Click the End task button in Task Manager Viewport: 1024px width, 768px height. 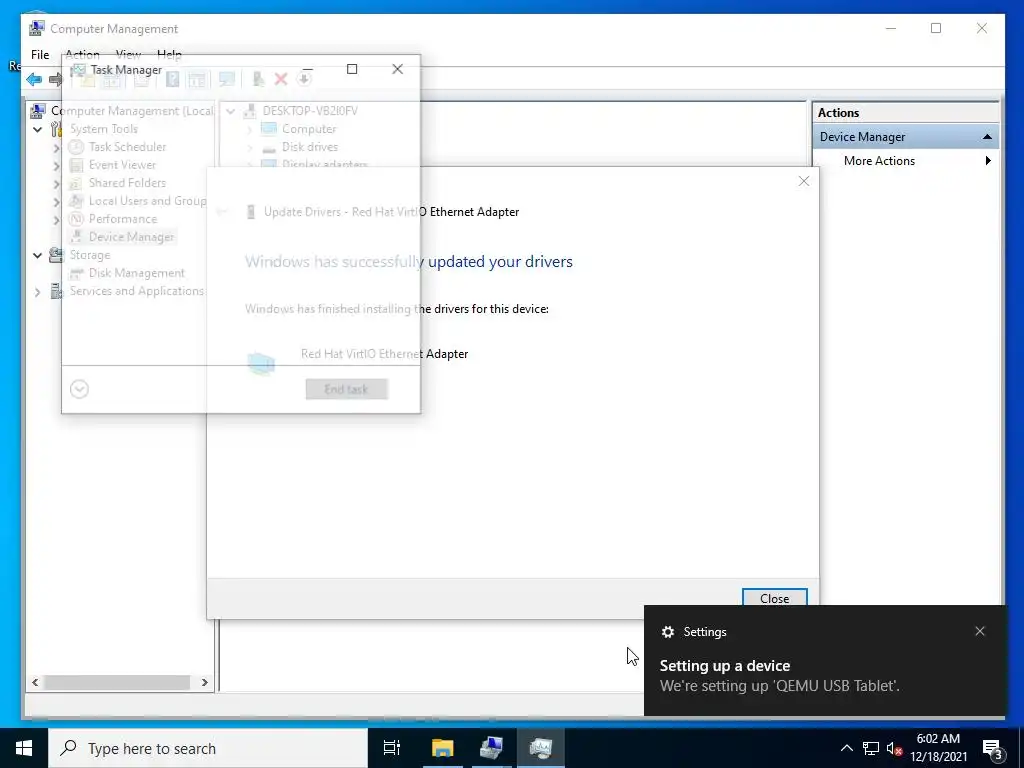click(x=346, y=389)
